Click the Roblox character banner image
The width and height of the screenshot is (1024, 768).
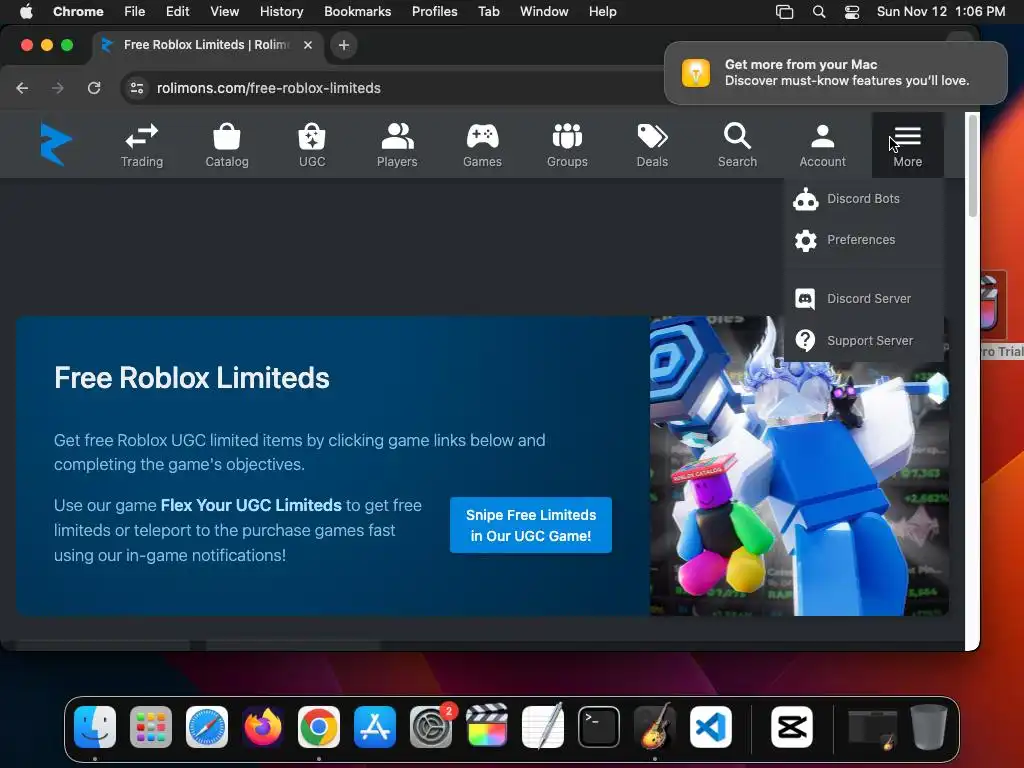pos(799,466)
